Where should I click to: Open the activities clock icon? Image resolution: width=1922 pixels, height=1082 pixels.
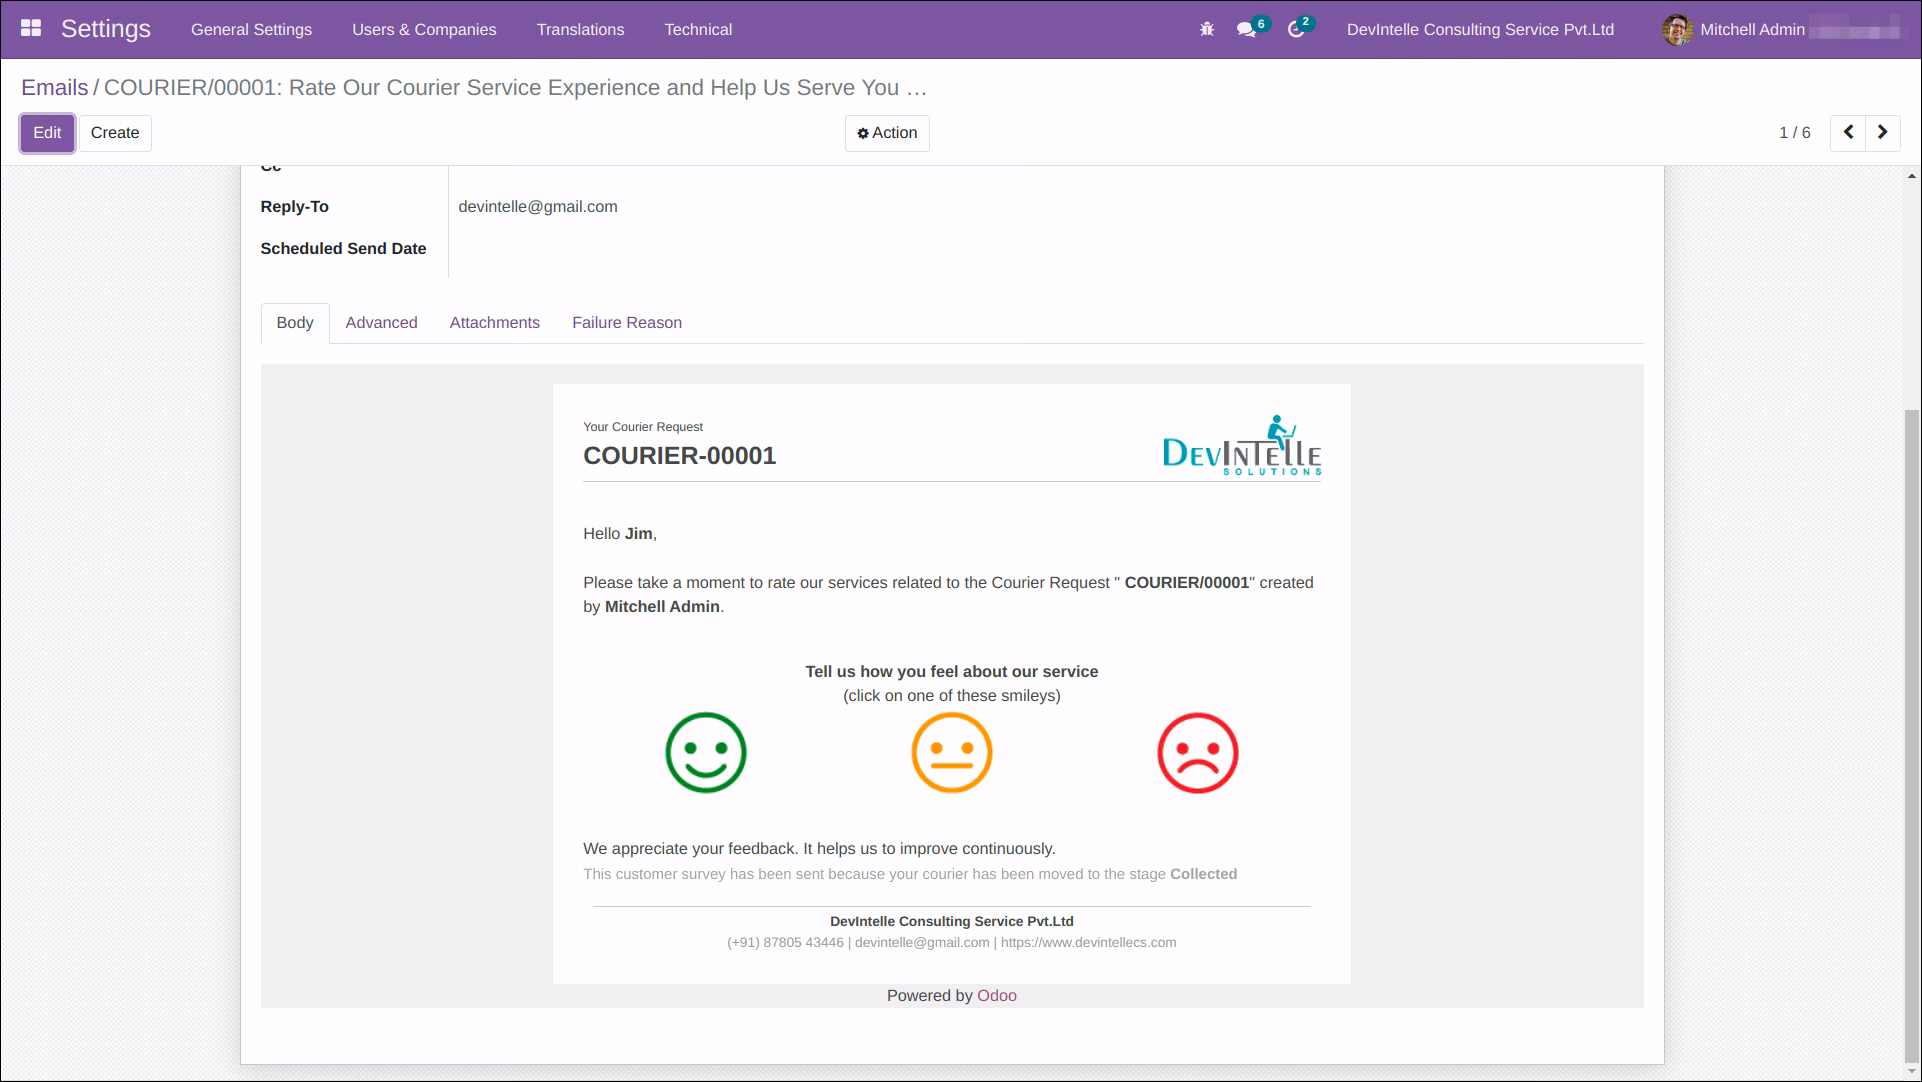[x=1296, y=30]
